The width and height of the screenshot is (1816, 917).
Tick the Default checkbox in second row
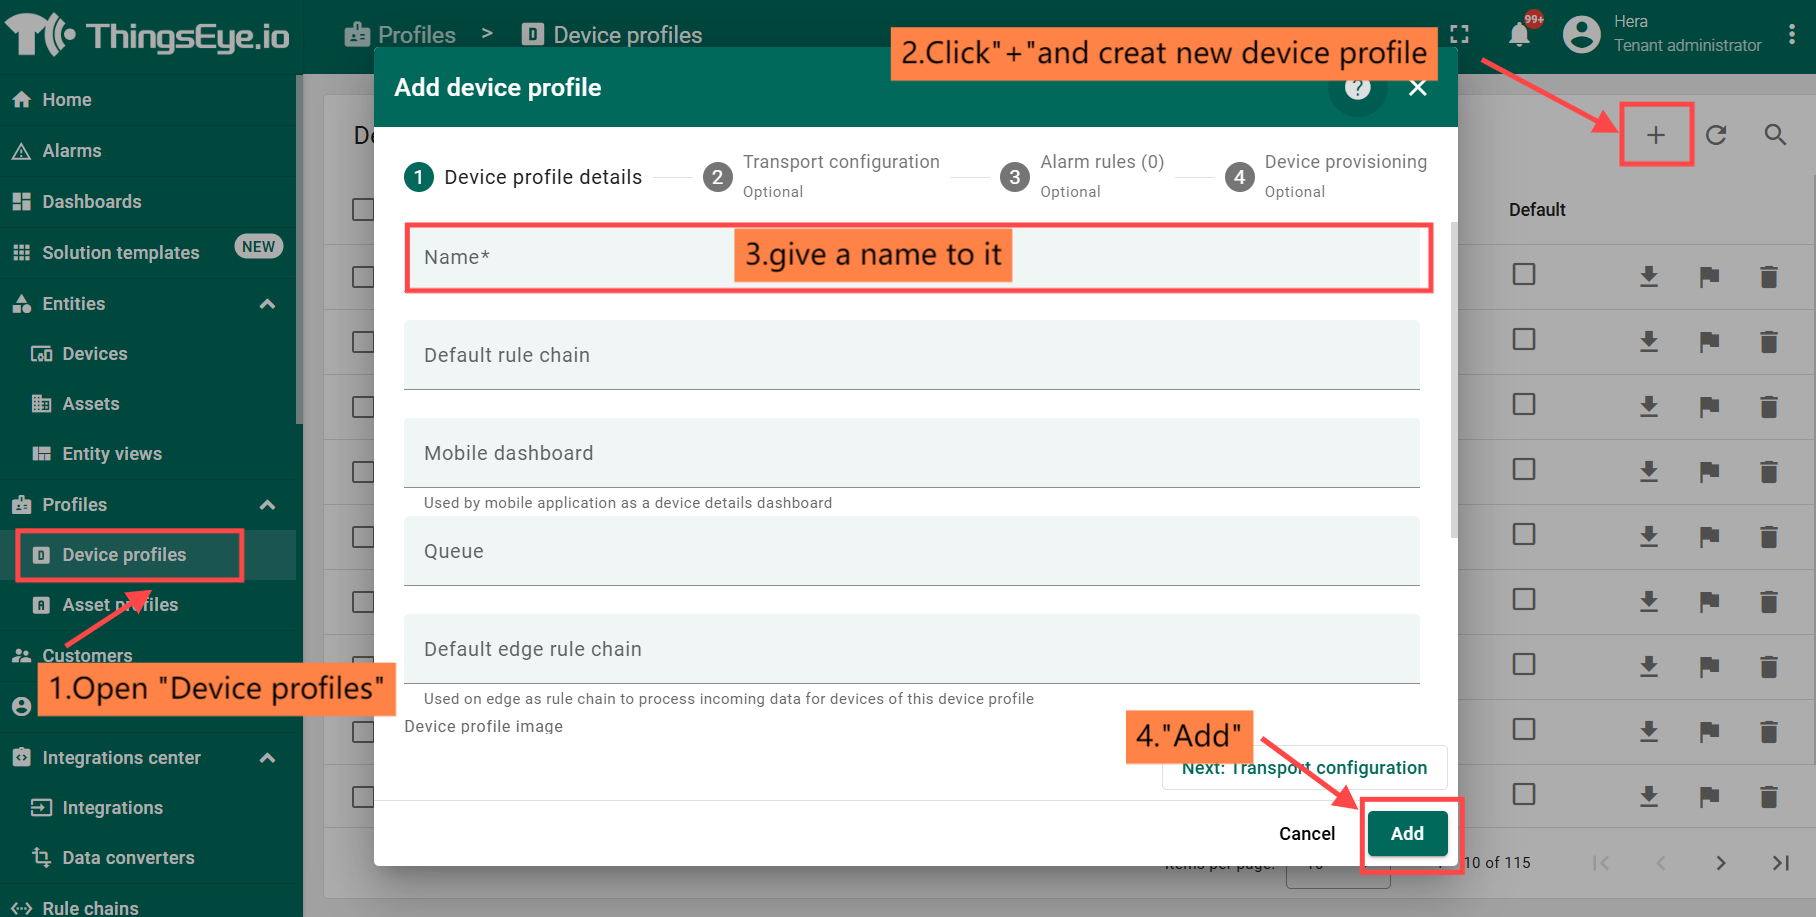[x=1524, y=339]
